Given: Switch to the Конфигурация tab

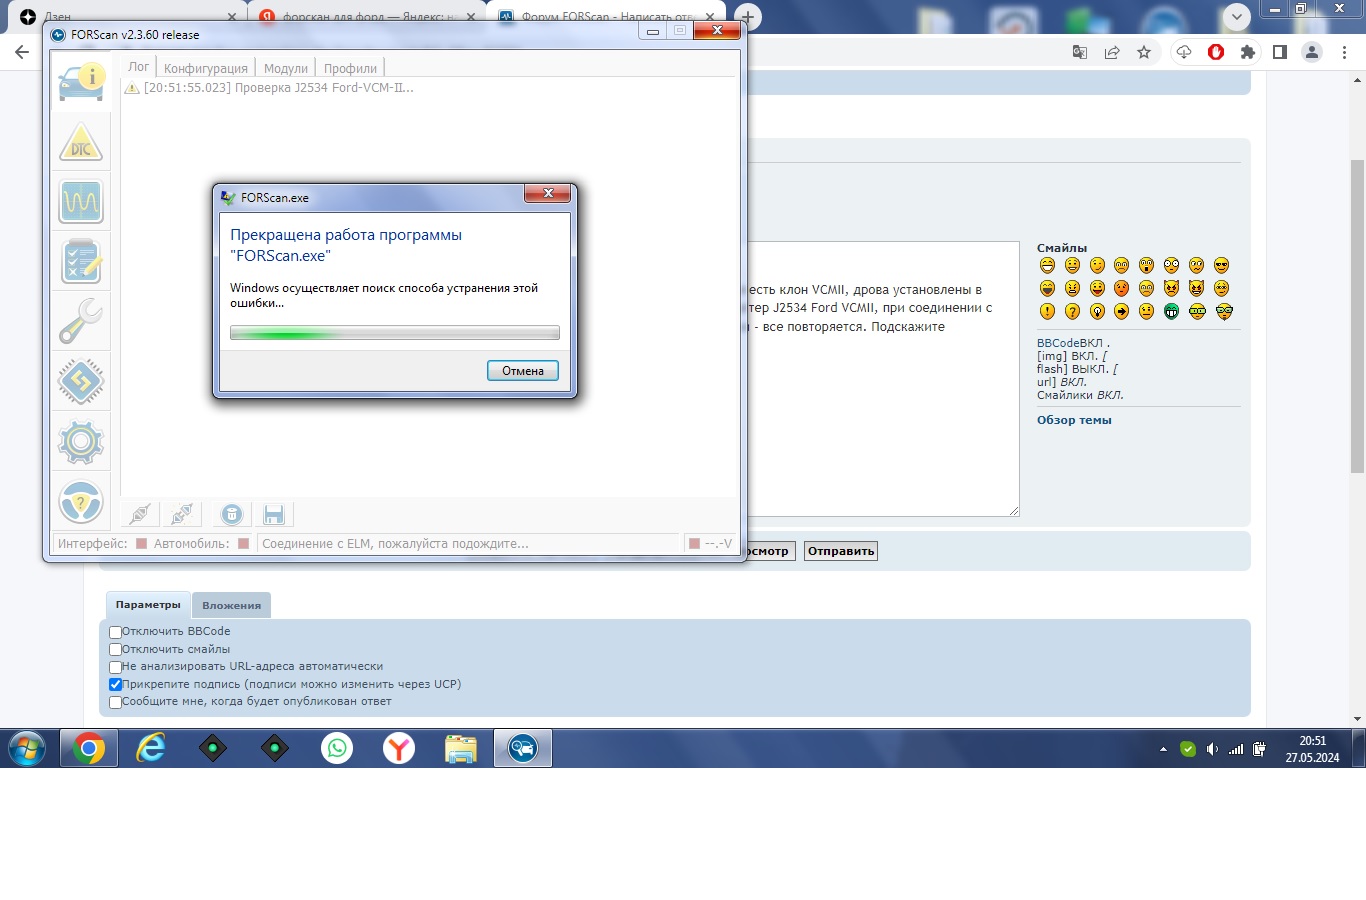Looking at the screenshot, I should 205,68.
